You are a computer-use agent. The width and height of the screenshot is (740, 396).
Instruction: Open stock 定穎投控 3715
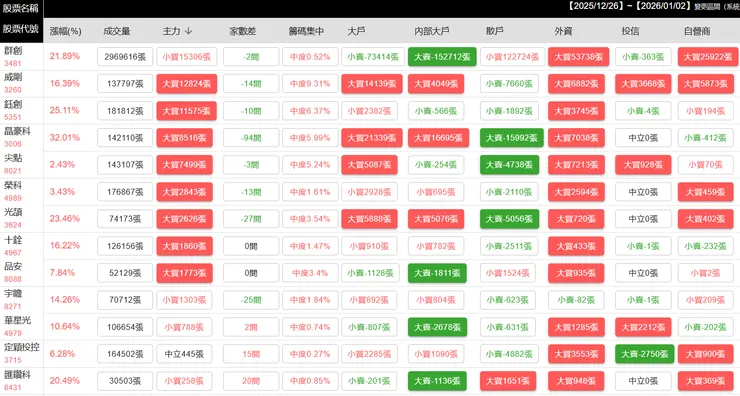point(21,354)
